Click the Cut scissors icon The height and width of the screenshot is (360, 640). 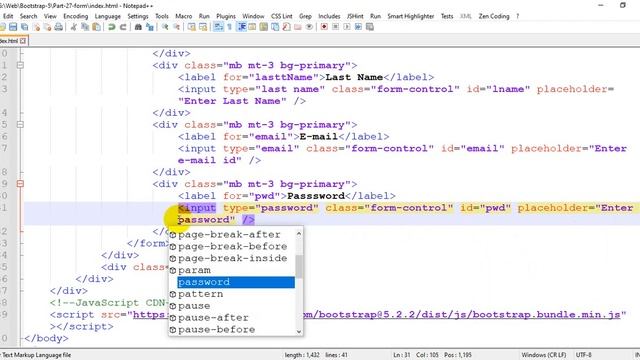(73, 27)
